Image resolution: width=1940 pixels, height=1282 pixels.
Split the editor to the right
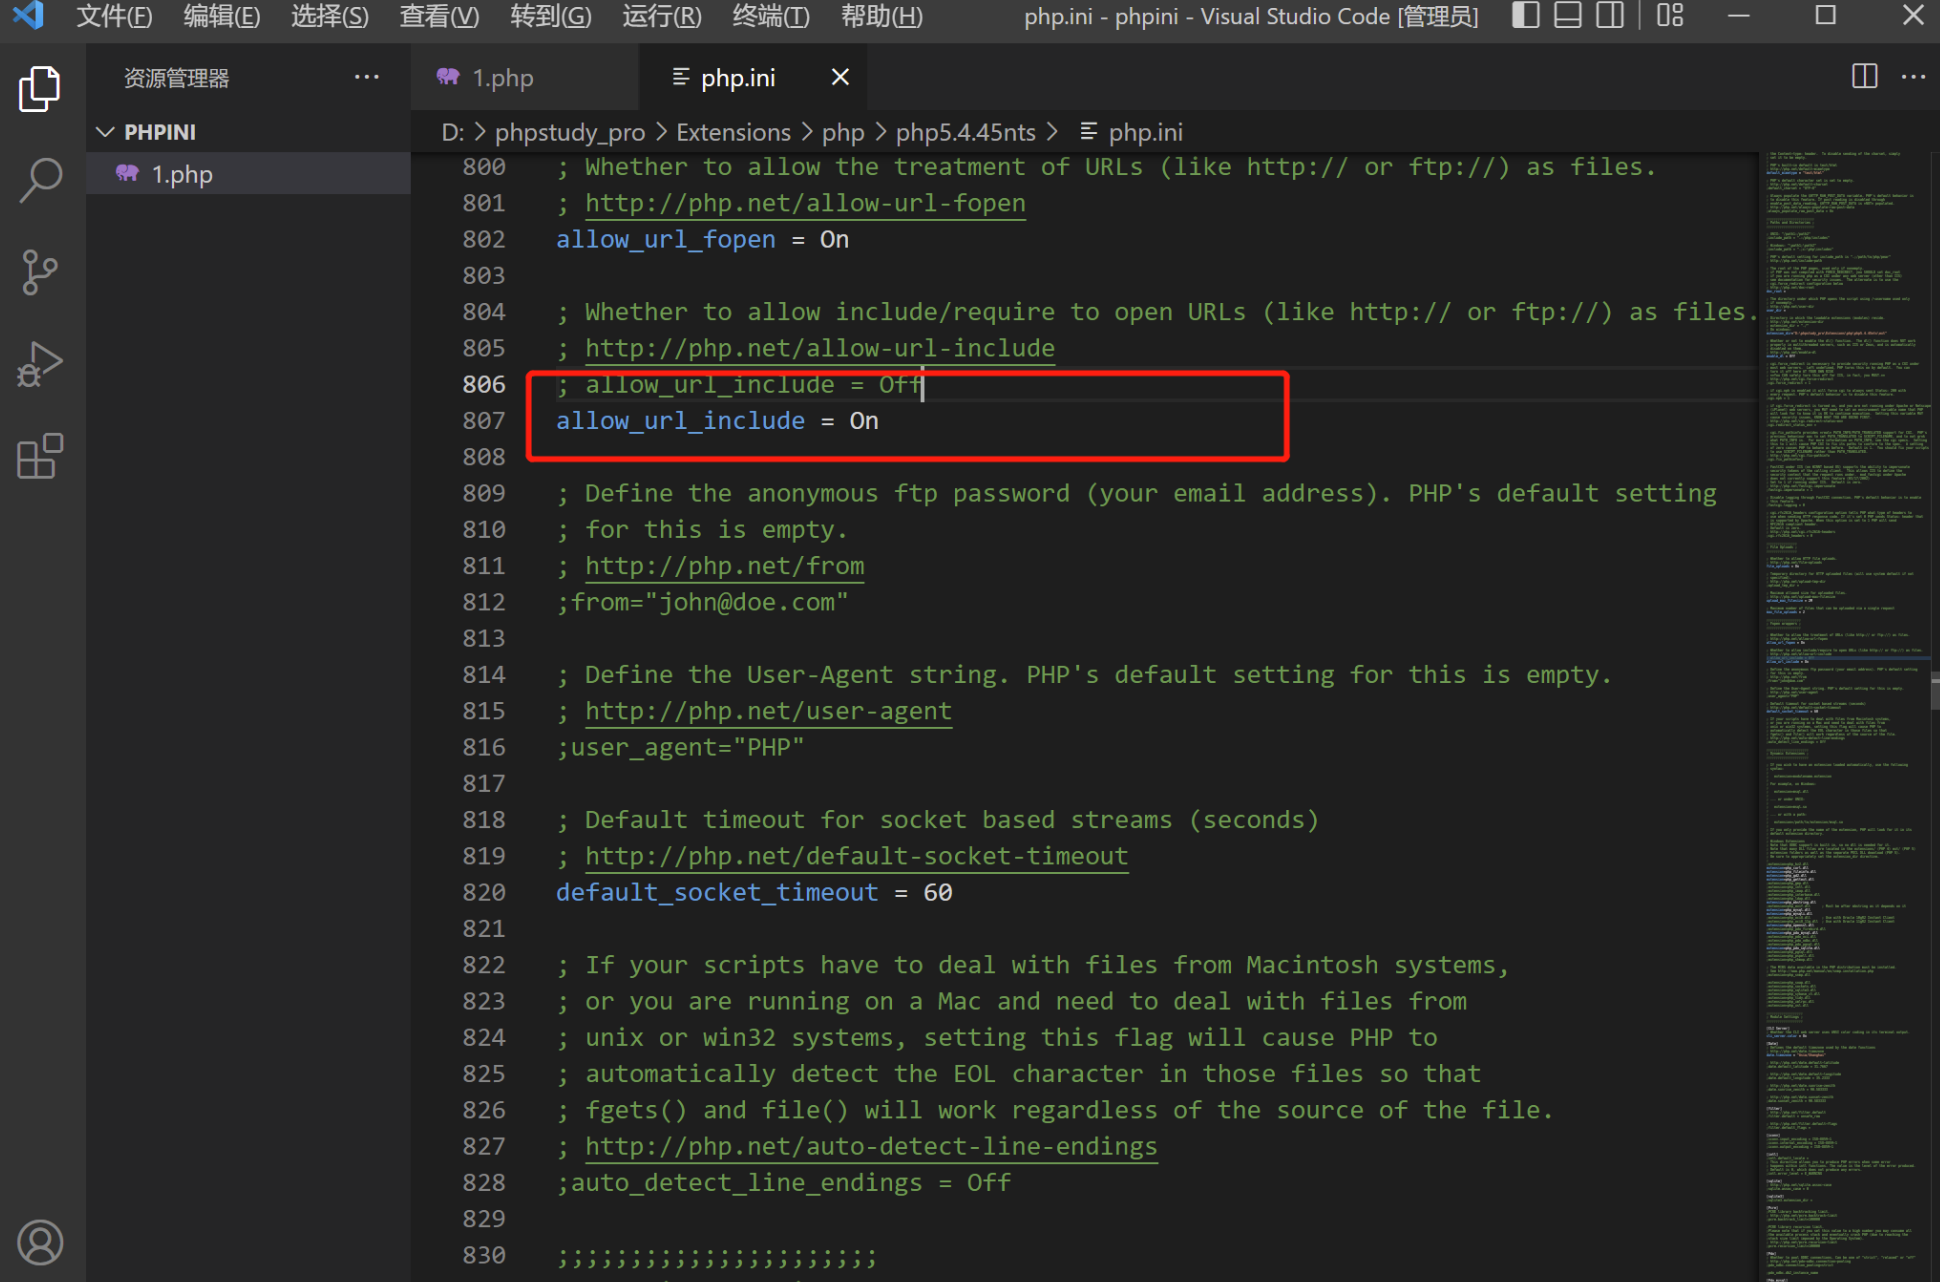pyautogui.click(x=1864, y=77)
